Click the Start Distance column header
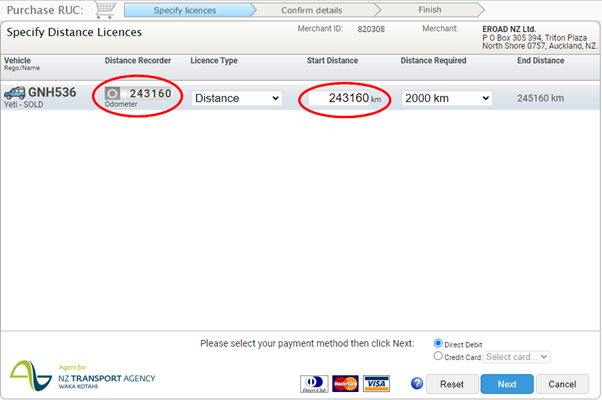This screenshot has width=602, height=400. (x=332, y=61)
